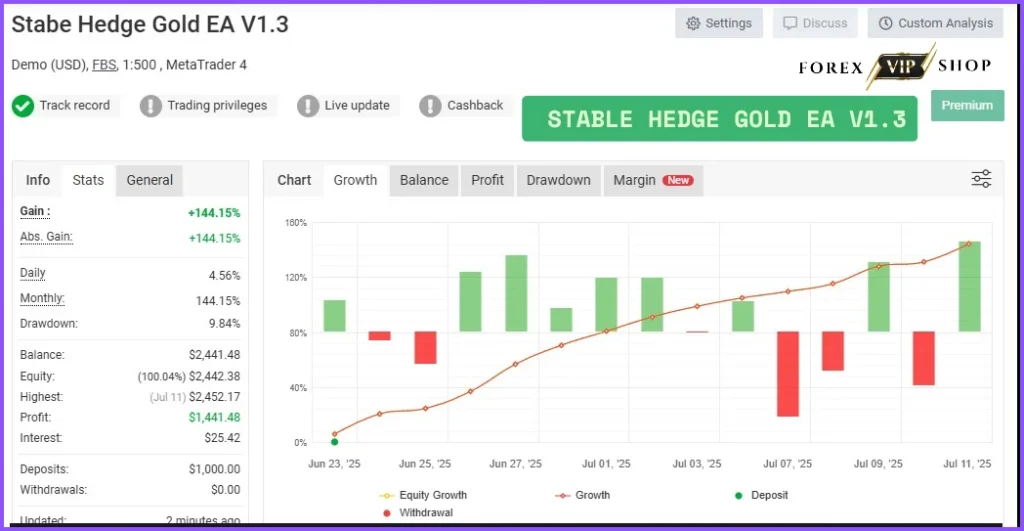Click the Abs. Gain label
Screen dimensions: 1024x531
coord(46,236)
